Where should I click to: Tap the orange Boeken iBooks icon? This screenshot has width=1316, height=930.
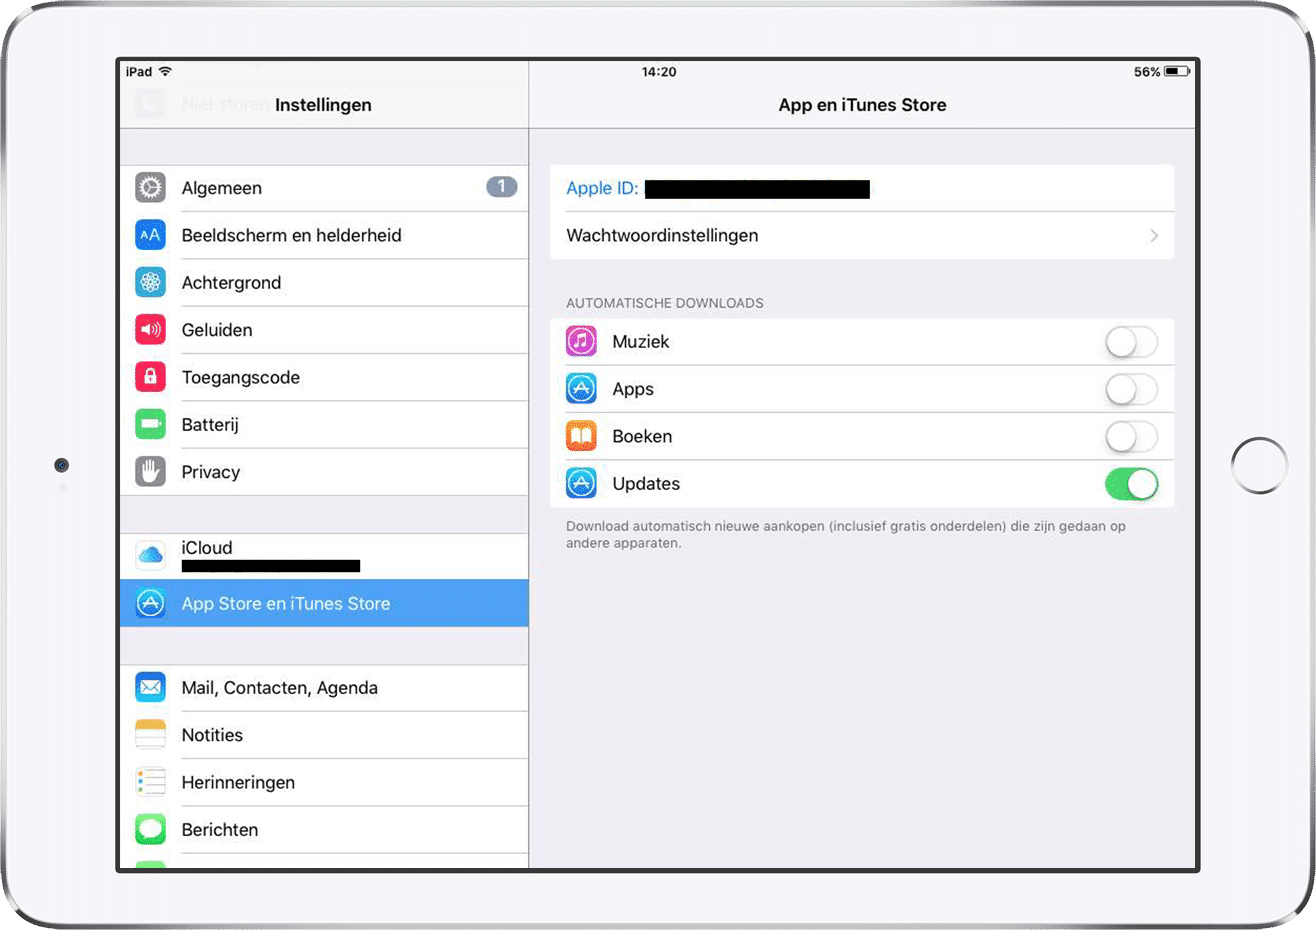coord(581,436)
